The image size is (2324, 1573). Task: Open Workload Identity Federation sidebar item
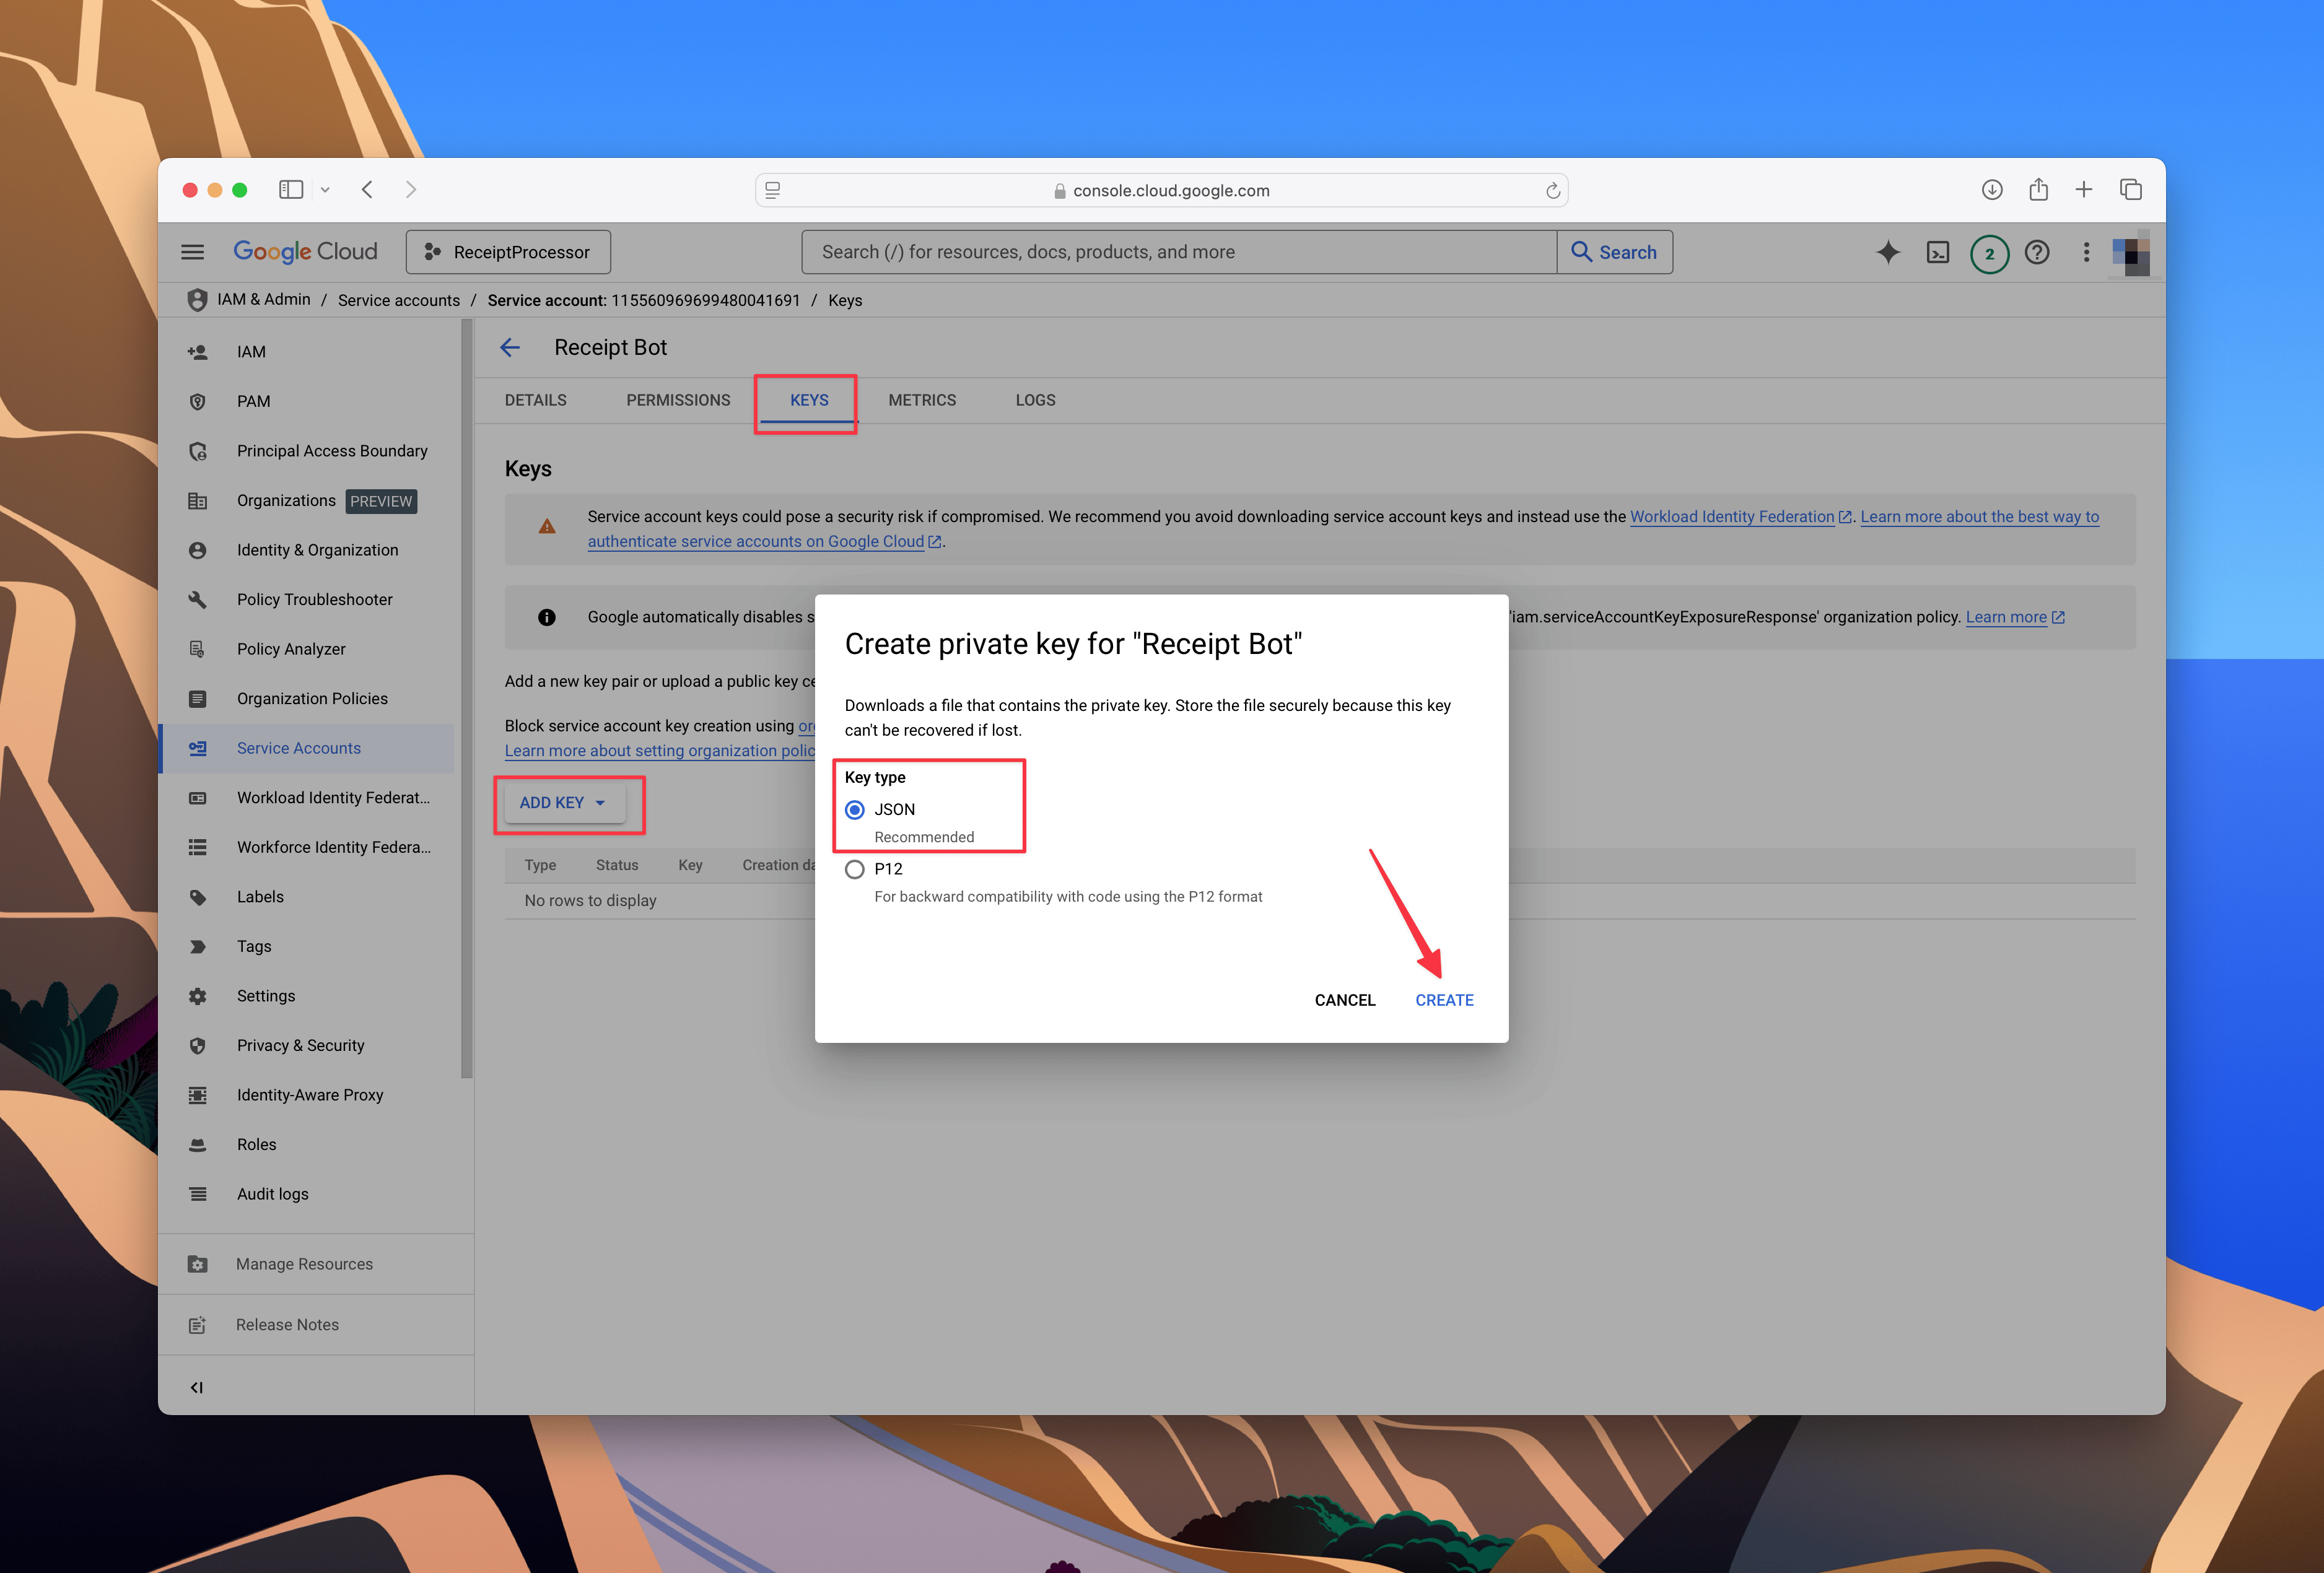(306, 797)
